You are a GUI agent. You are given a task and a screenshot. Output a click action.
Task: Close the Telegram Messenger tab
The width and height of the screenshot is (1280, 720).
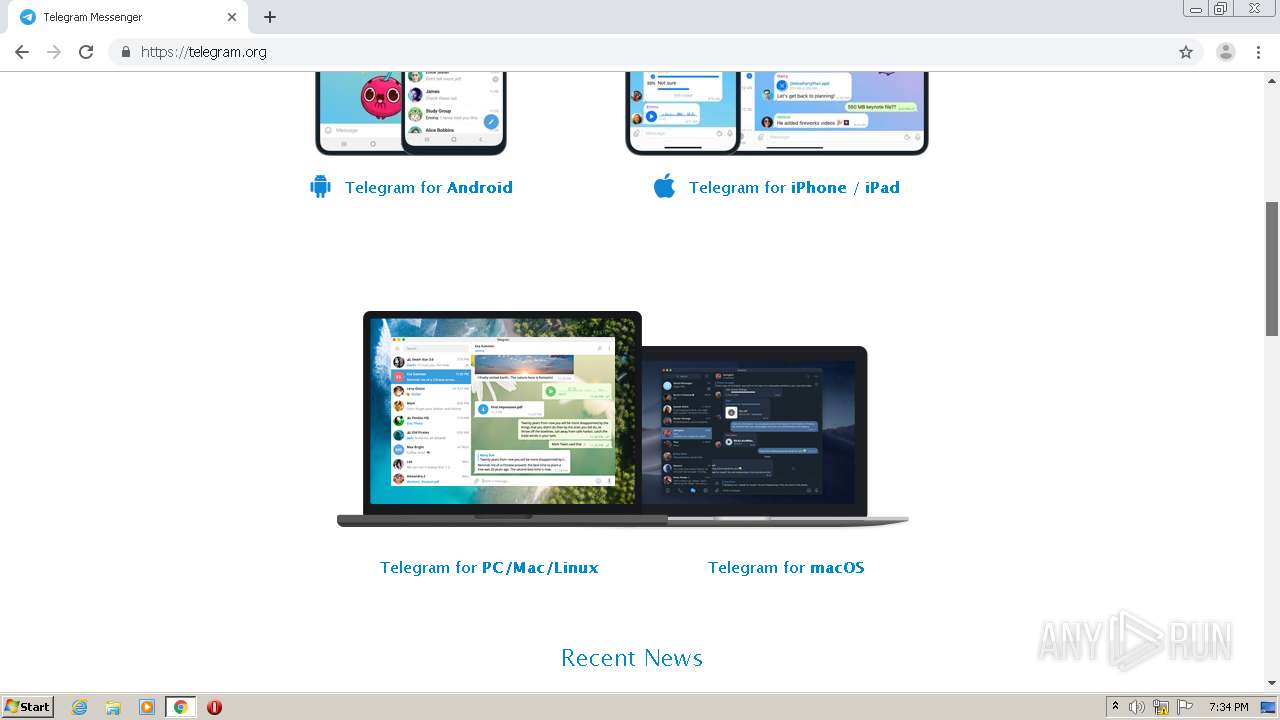[232, 17]
